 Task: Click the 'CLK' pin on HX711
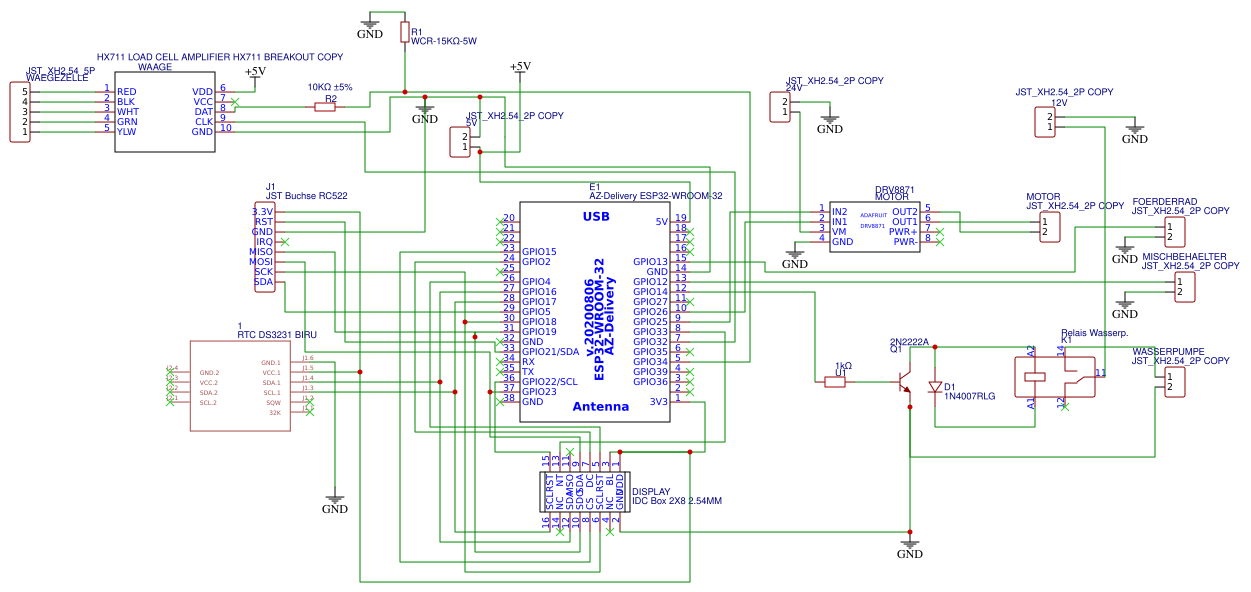point(204,122)
